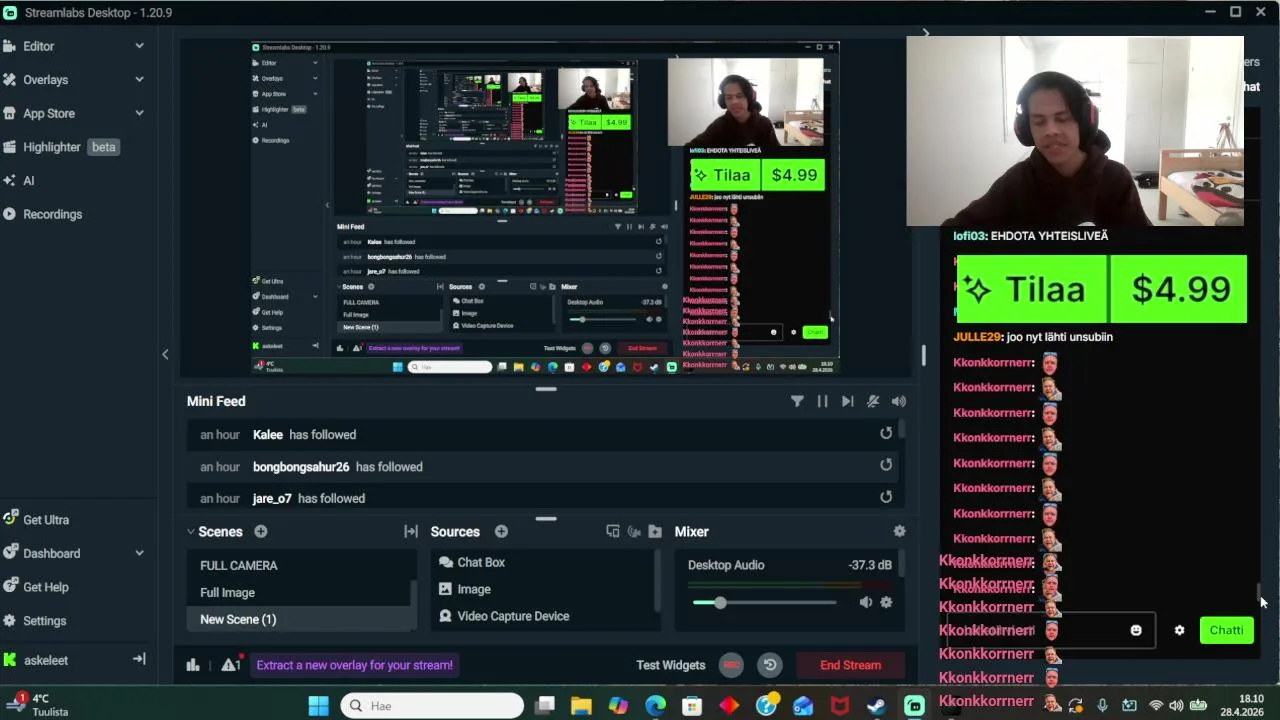The width and height of the screenshot is (1280, 720).
Task: Click the log out icon beside askeleet
Action: 139,659
